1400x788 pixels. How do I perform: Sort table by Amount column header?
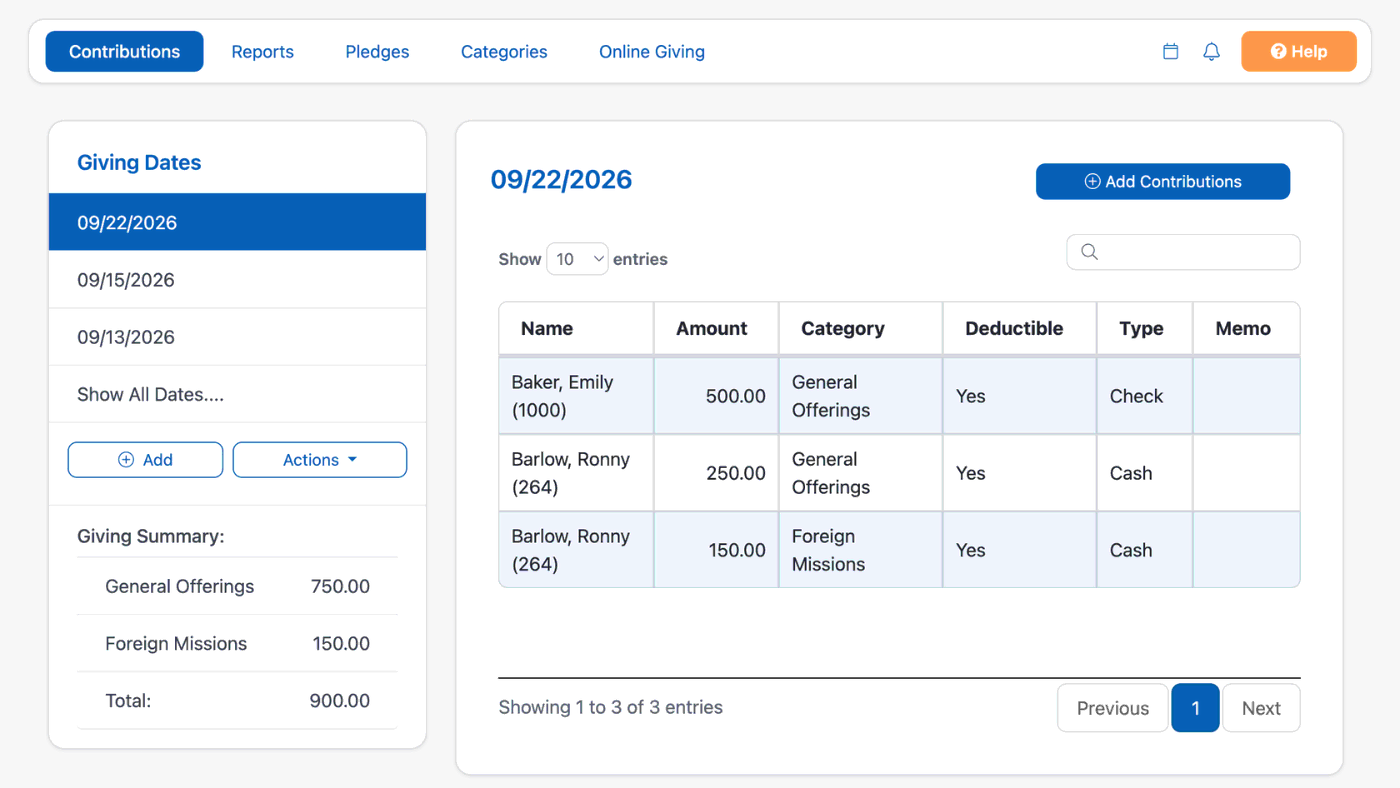pyautogui.click(x=716, y=328)
